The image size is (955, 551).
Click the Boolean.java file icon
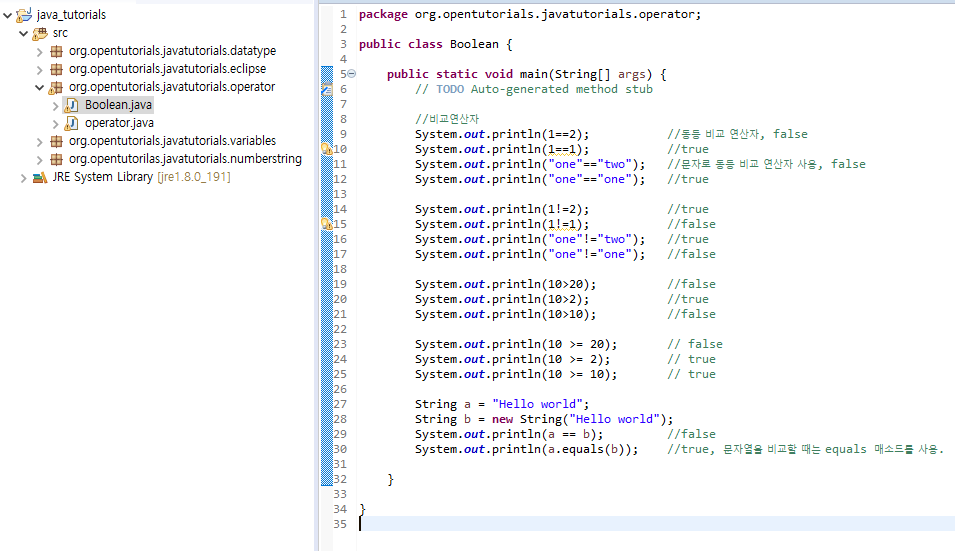click(72, 105)
